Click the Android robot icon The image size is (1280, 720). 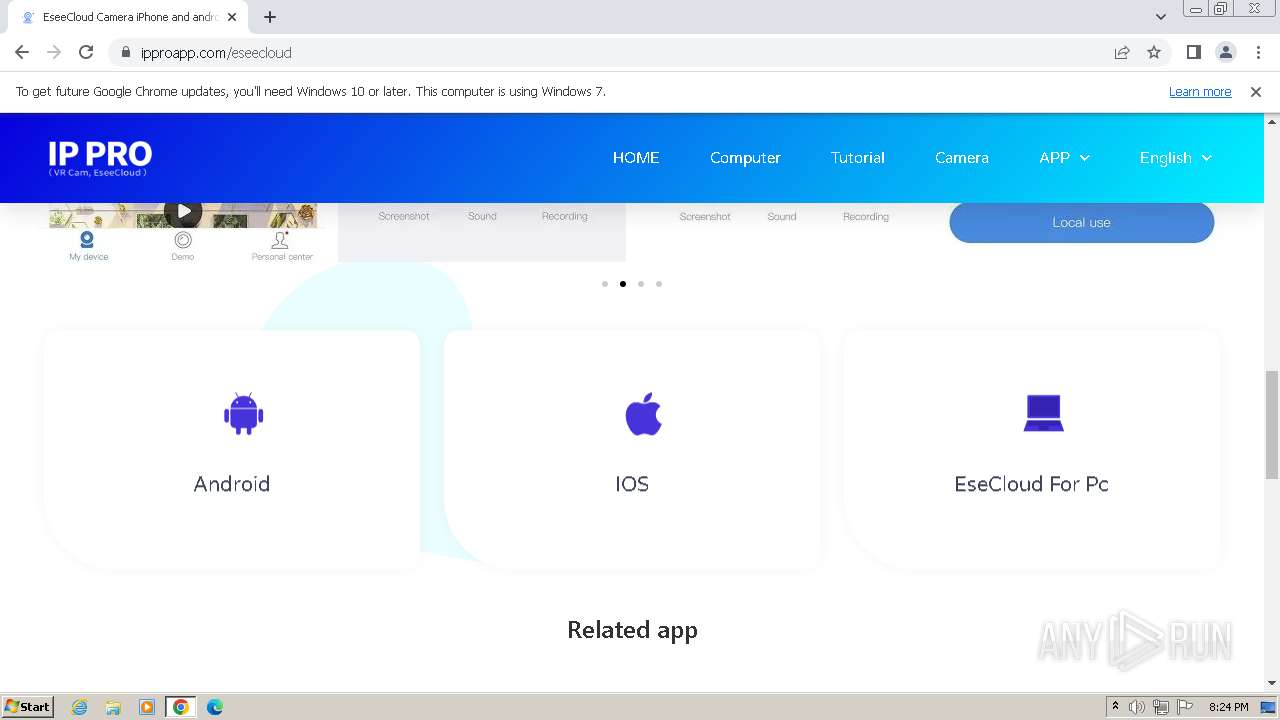243,413
